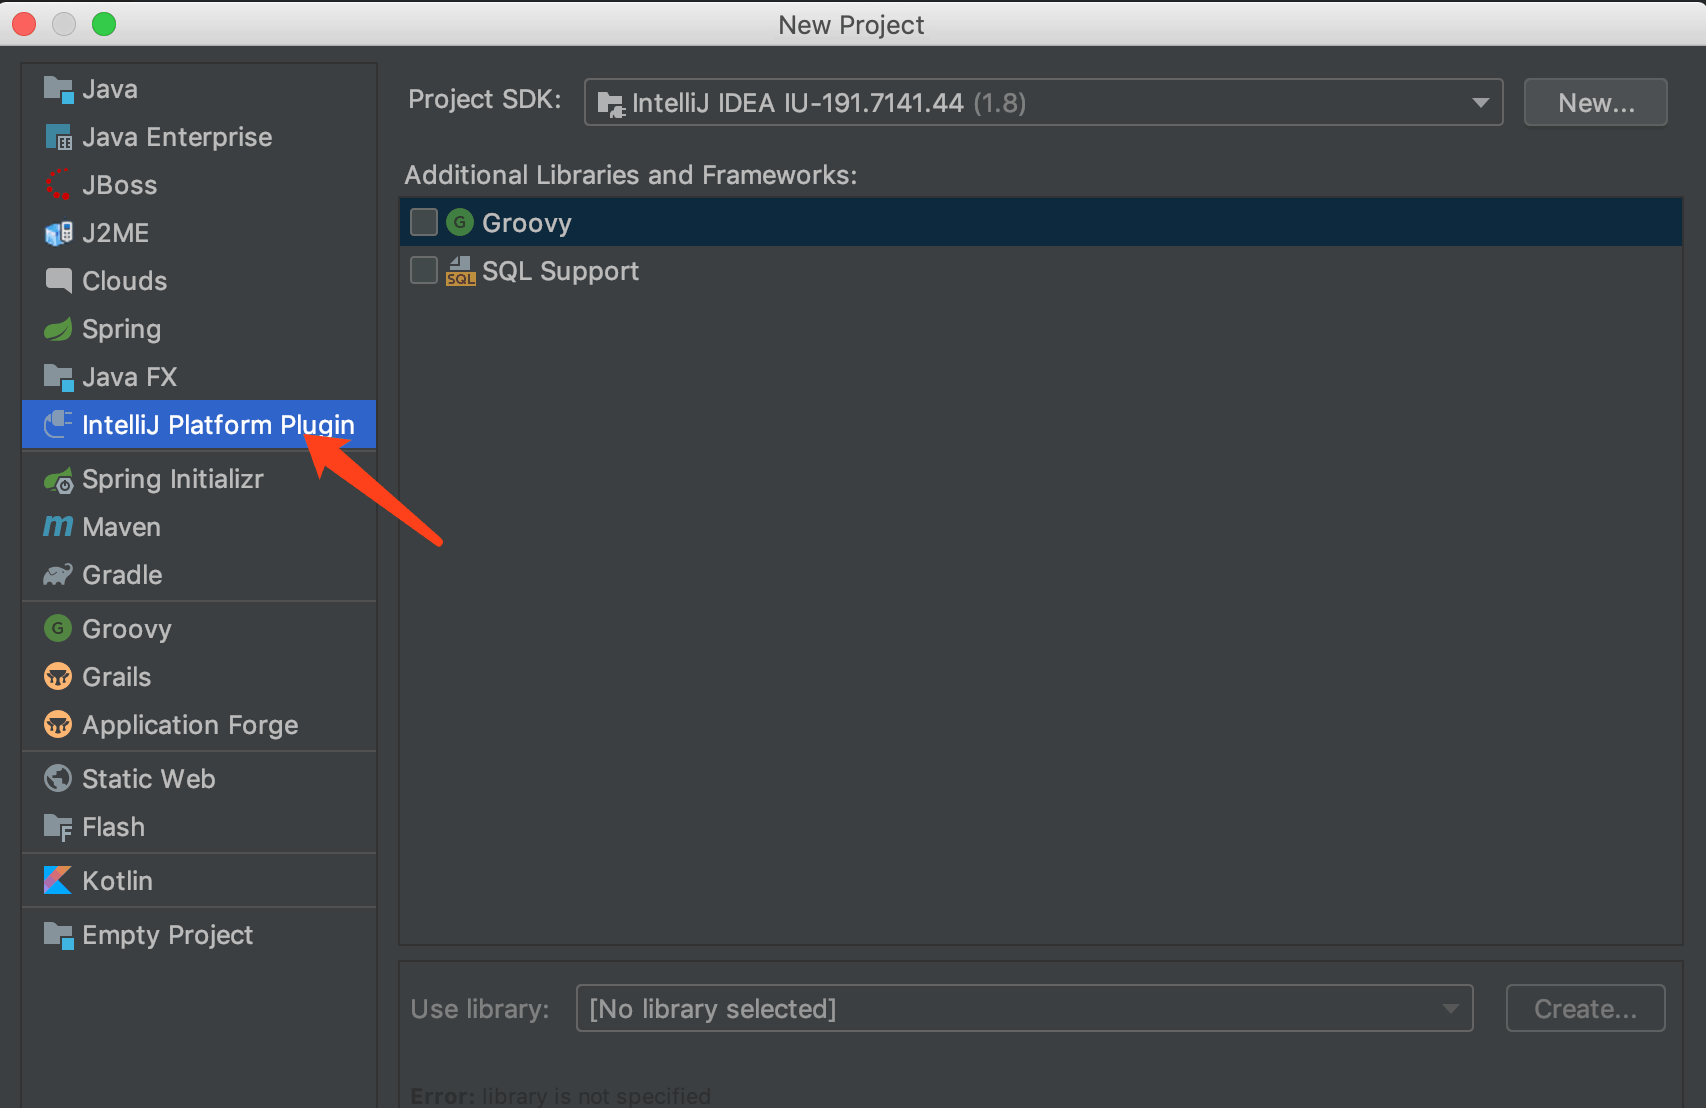Click the Create... library button

[1586, 1008]
